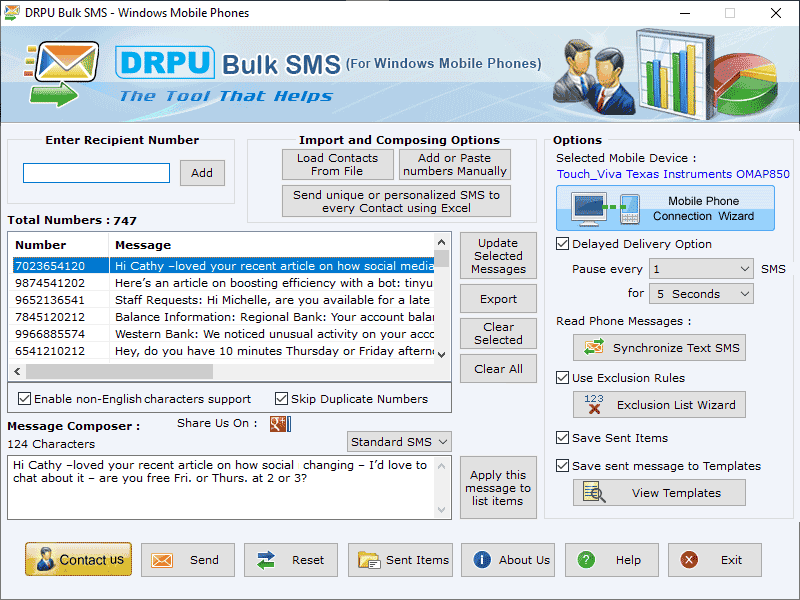Launch the Exclusion List Wizard
The image size is (800, 600).
point(659,404)
